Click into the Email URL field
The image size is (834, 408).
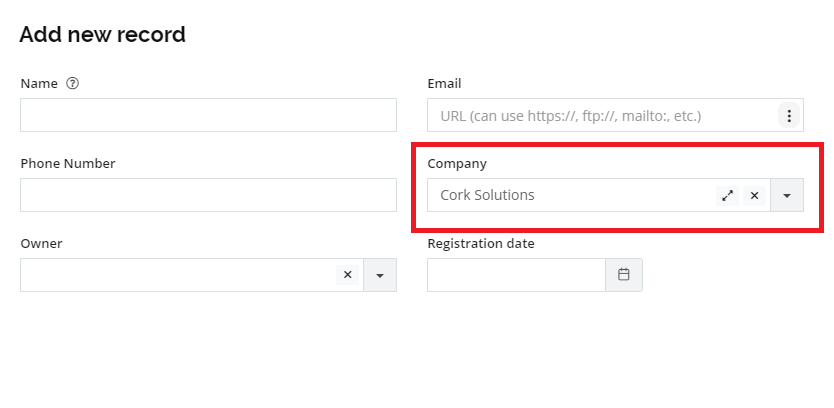tap(600, 115)
